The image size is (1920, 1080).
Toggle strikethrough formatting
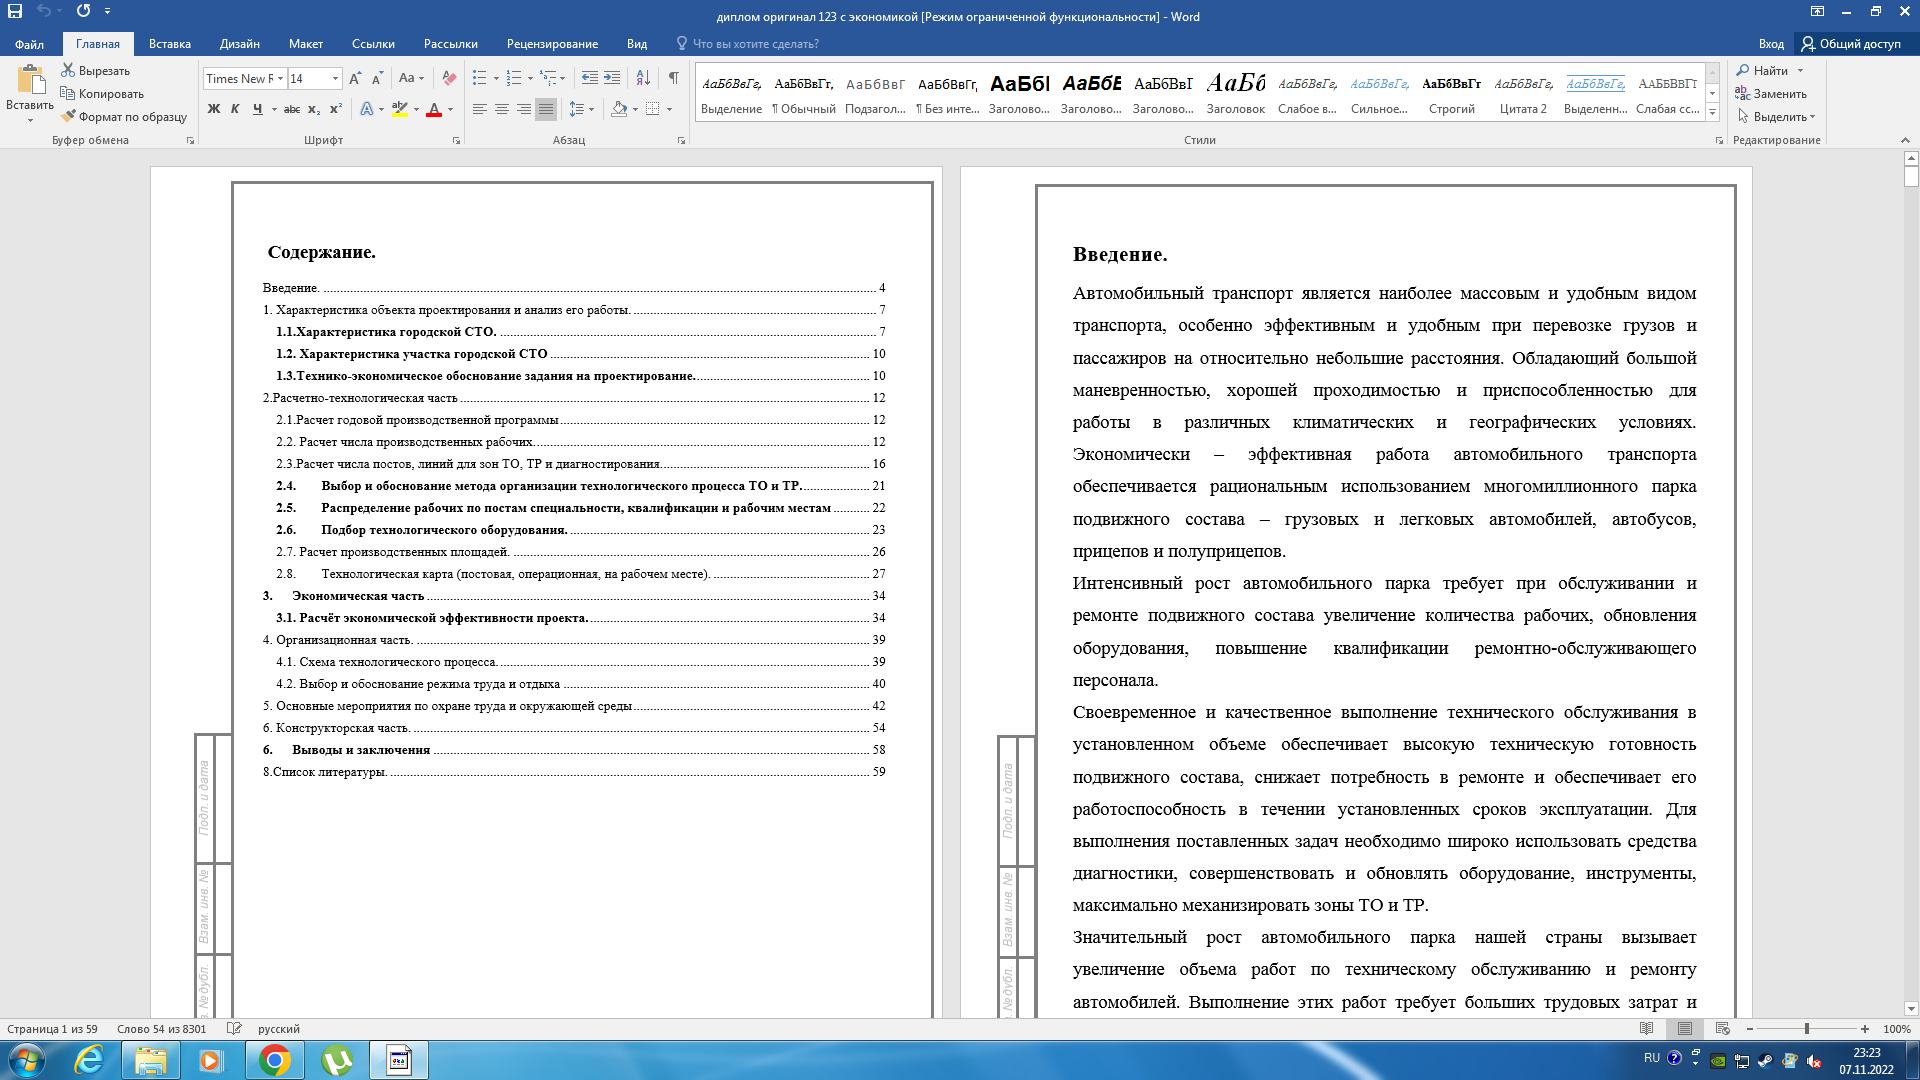click(x=292, y=109)
